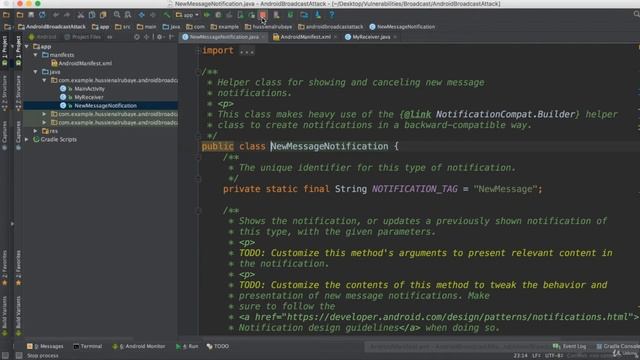Click the green Run app icon
Screen dimensions: 640x360
click(207, 15)
